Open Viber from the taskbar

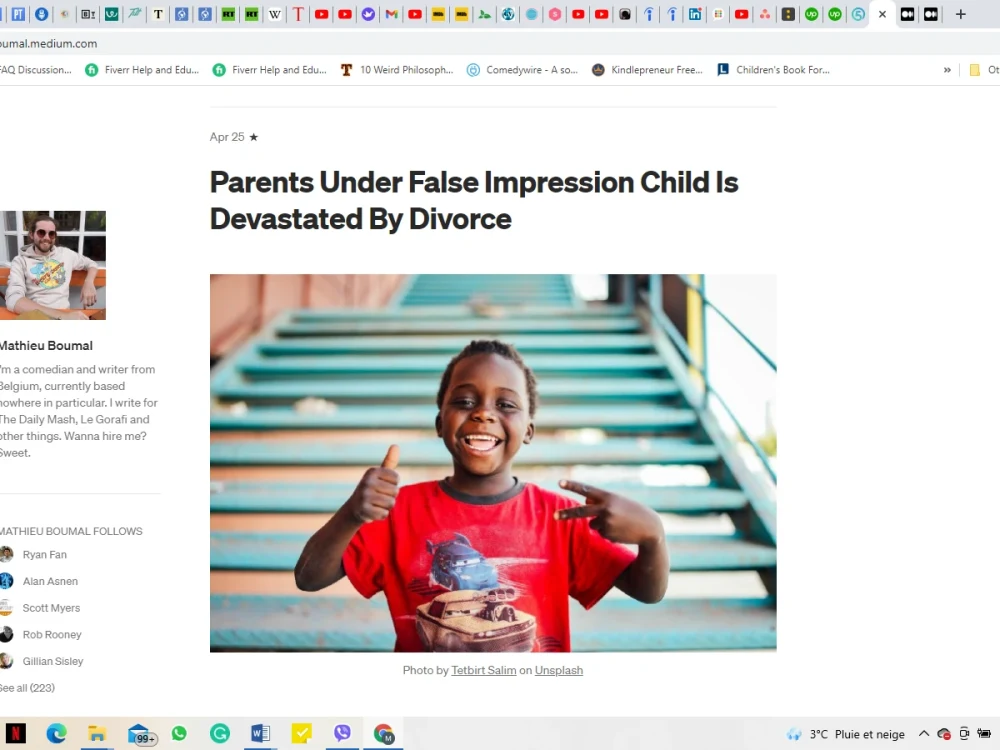[342, 733]
